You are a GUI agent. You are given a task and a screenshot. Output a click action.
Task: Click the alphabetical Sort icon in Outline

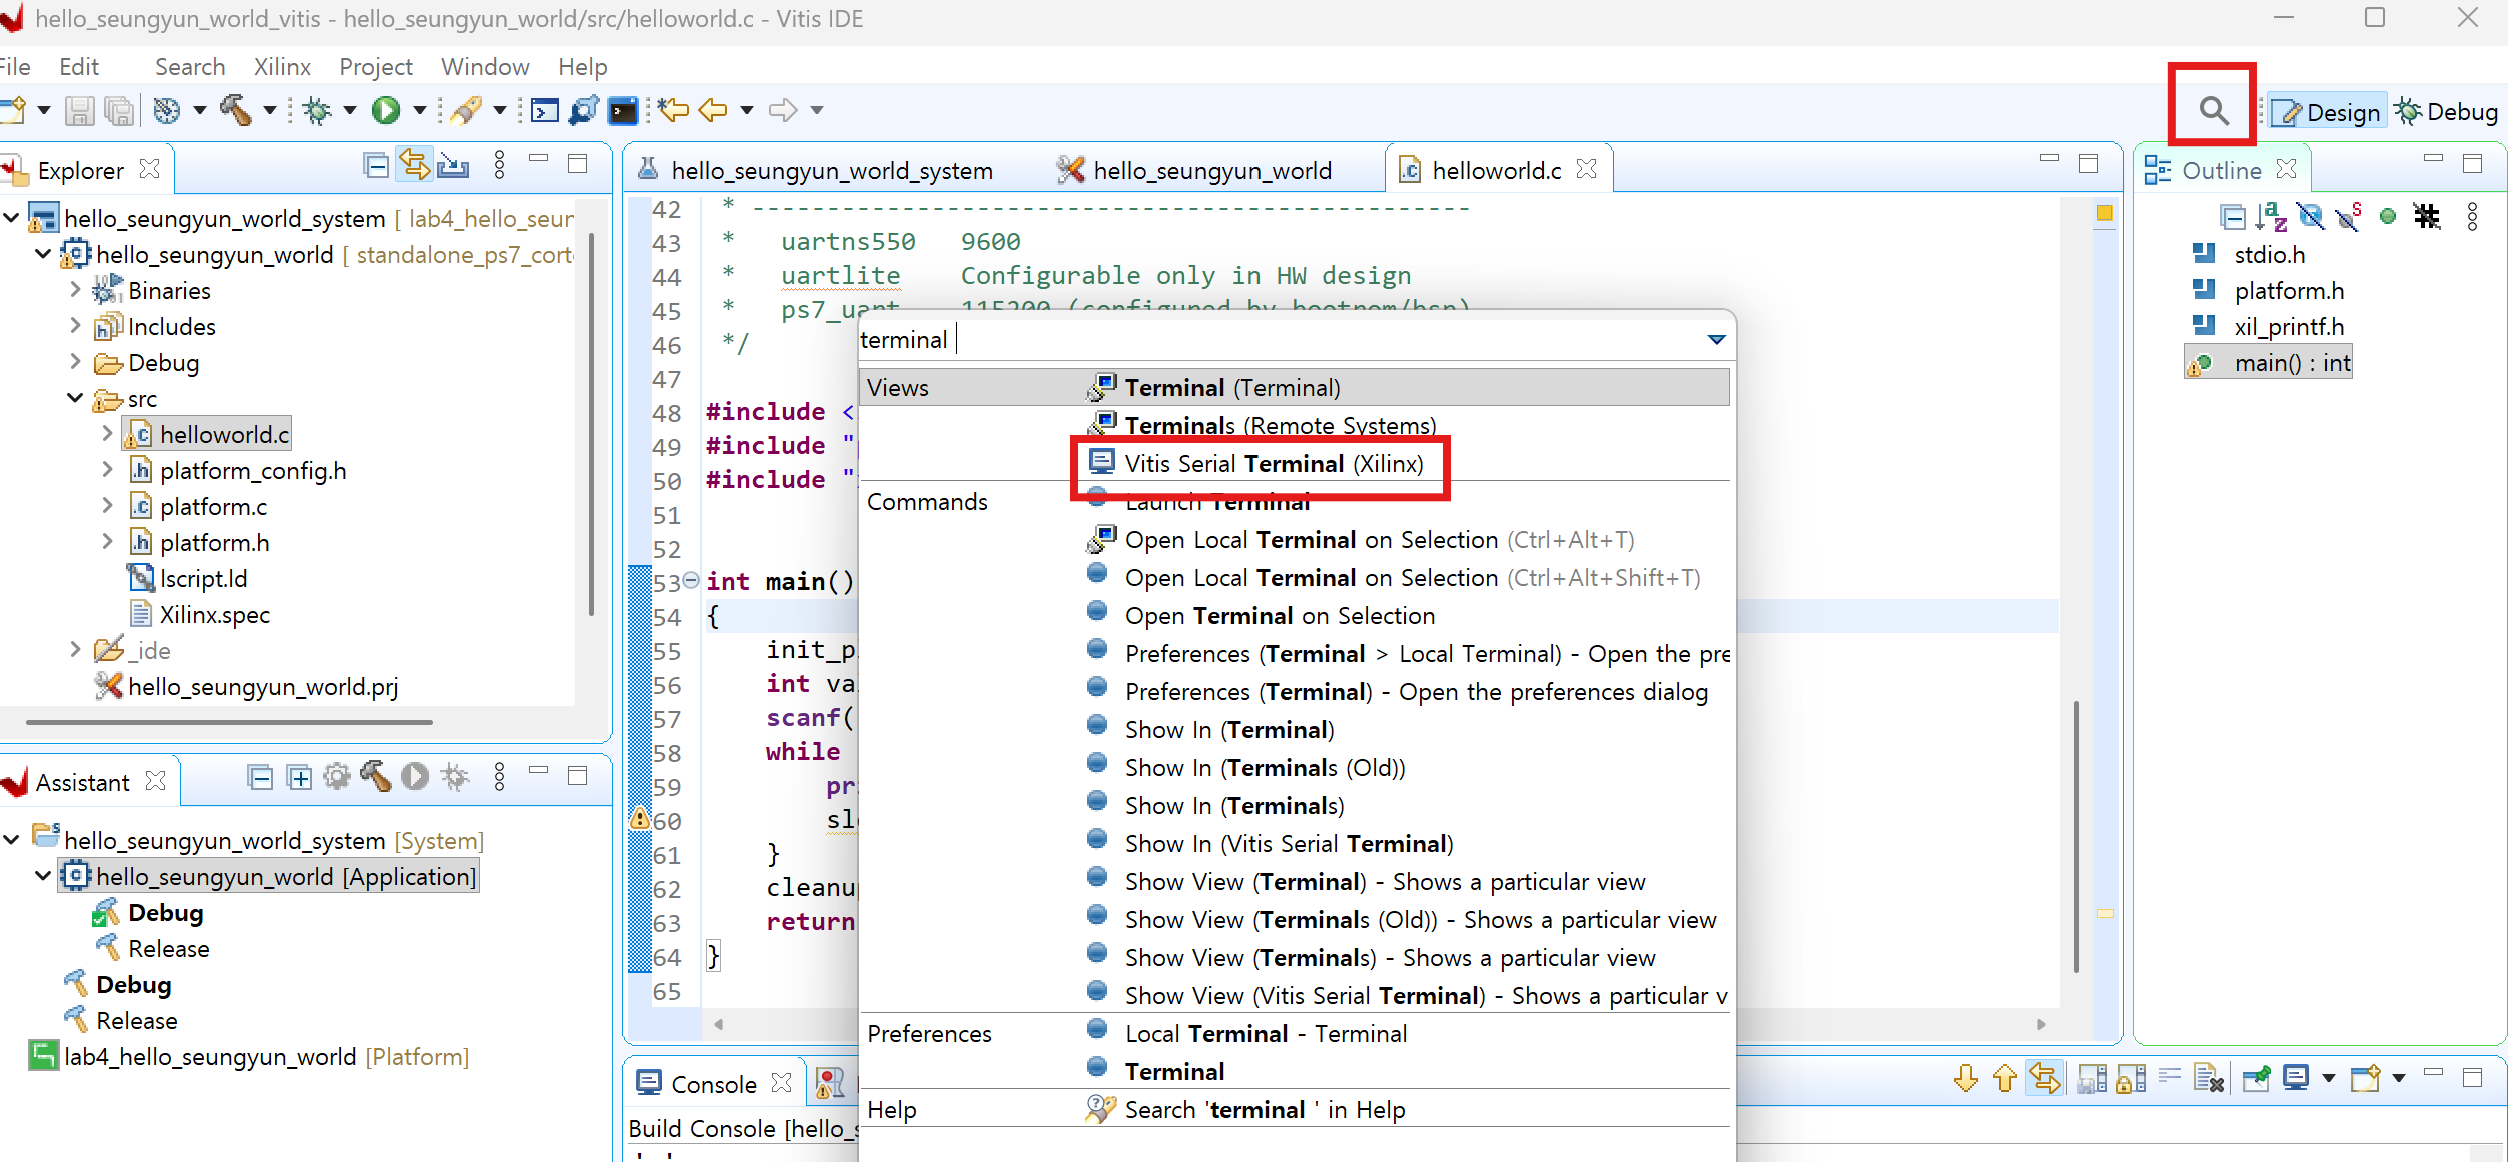click(x=2272, y=217)
